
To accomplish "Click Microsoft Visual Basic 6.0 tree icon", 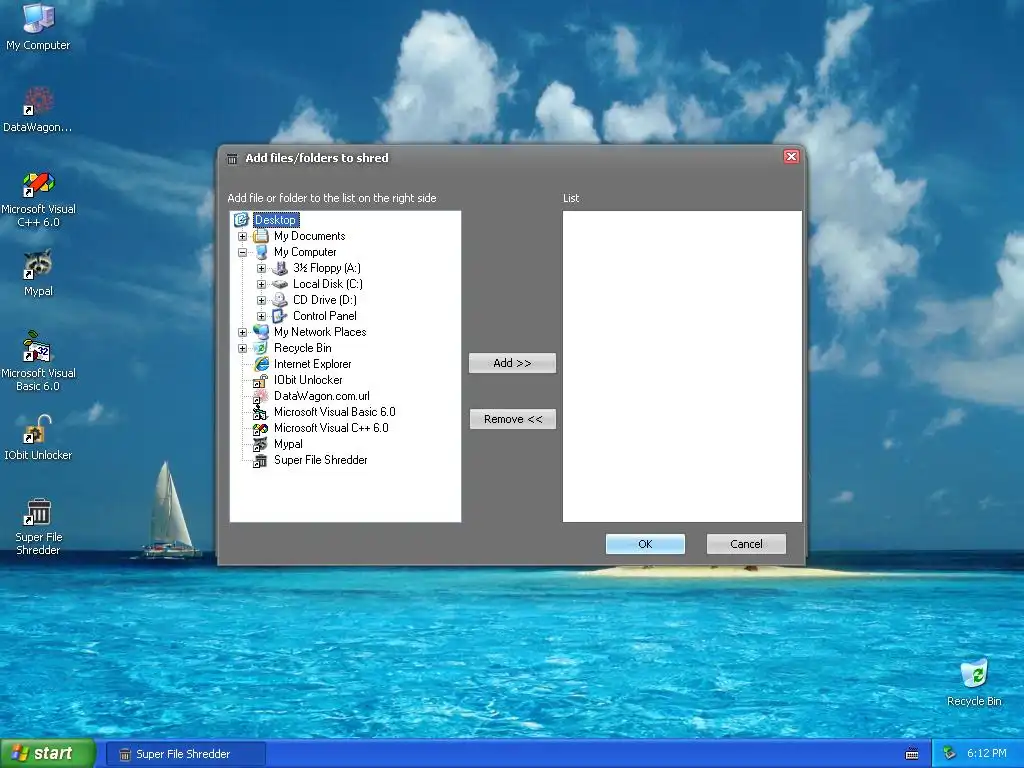I will click(261, 412).
